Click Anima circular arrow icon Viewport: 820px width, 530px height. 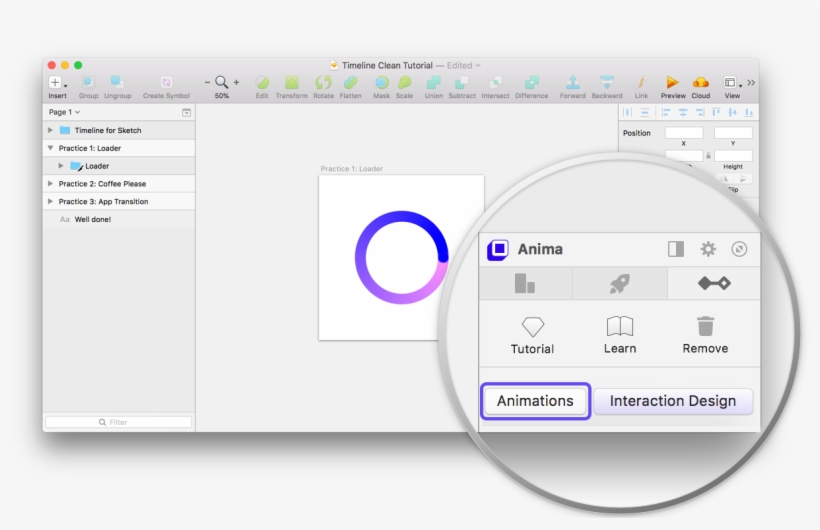pyautogui.click(x=739, y=249)
